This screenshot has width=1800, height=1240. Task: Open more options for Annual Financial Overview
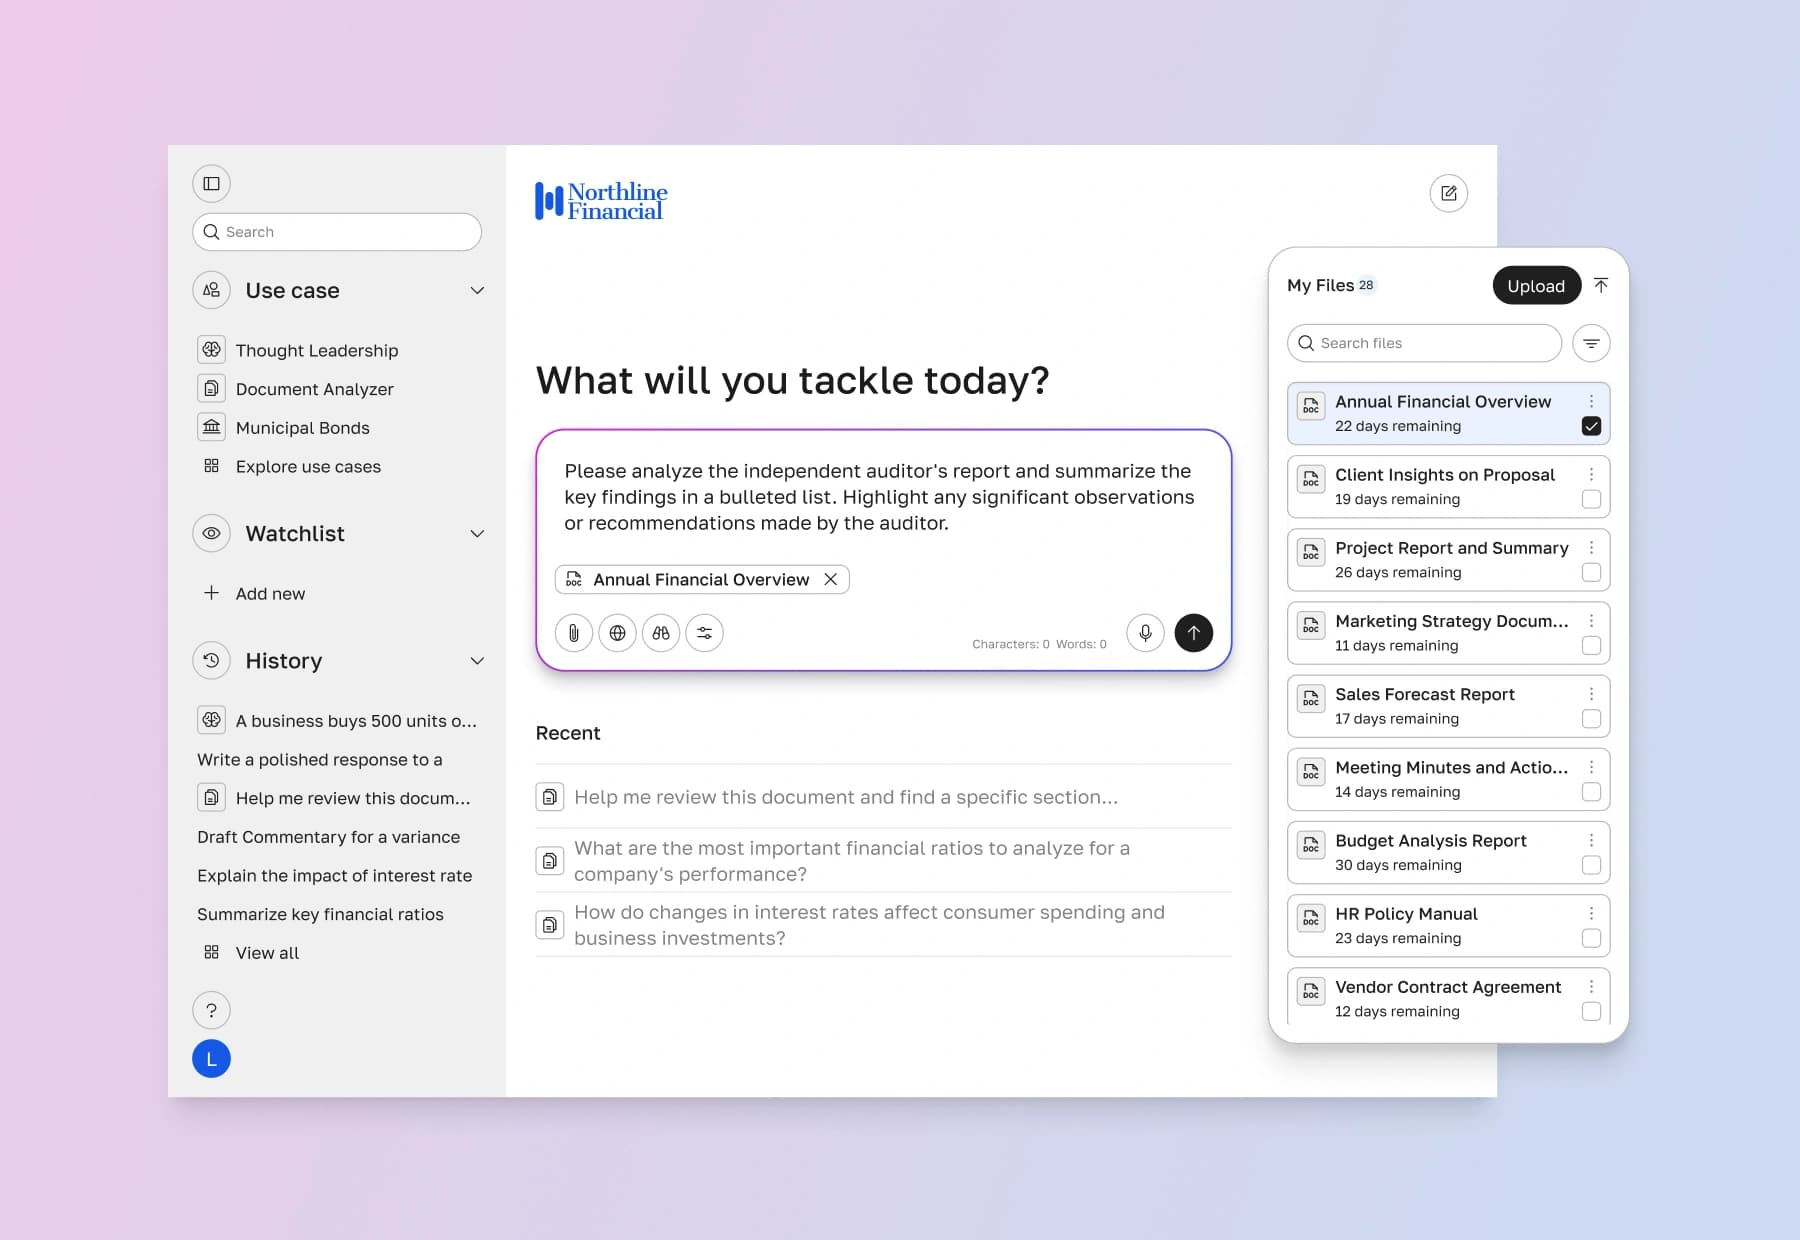click(x=1591, y=401)
